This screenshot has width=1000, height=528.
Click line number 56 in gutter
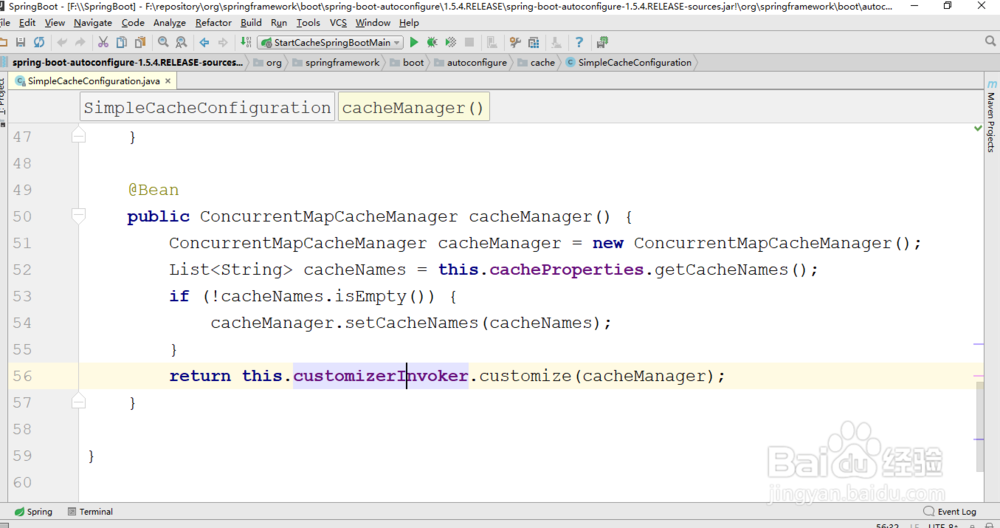pyautogui.click(x=22, y=376)
